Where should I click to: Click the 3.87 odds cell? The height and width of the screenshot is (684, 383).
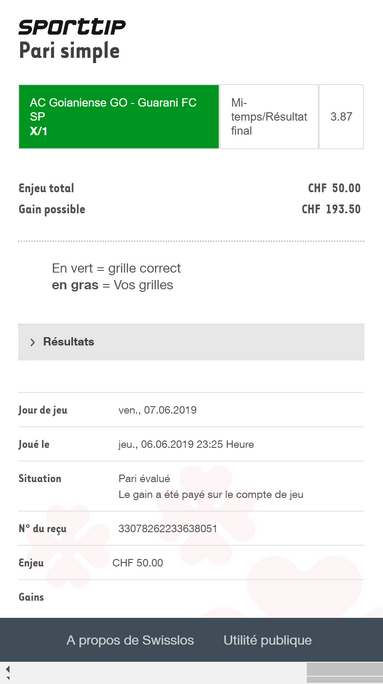tap(341, 116)
